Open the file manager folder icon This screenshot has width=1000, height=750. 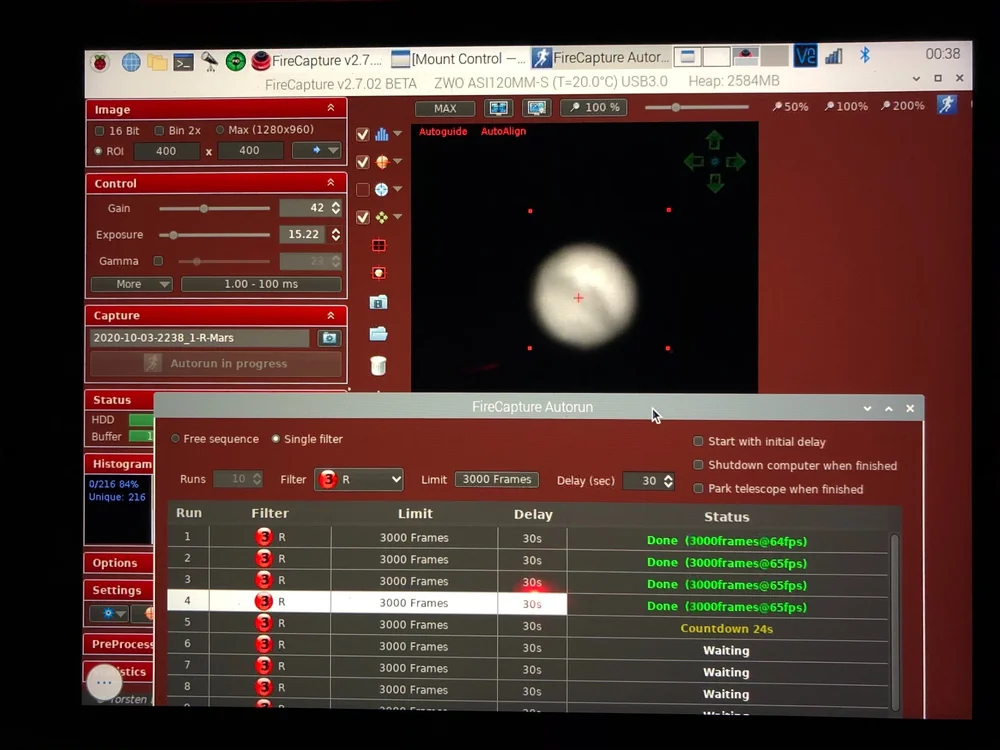pyautogui.click(x=157, y=62)
